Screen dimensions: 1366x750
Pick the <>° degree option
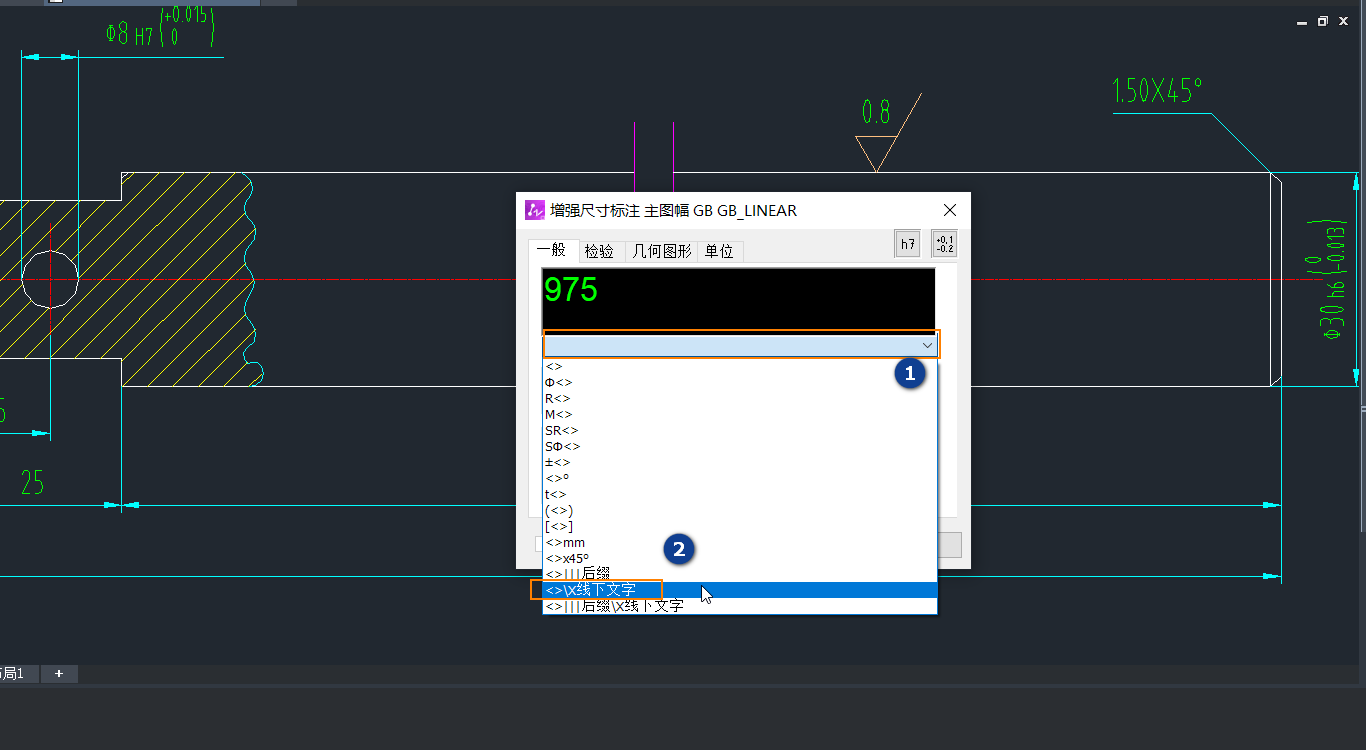pyautogui.click(x=740, y=478)
